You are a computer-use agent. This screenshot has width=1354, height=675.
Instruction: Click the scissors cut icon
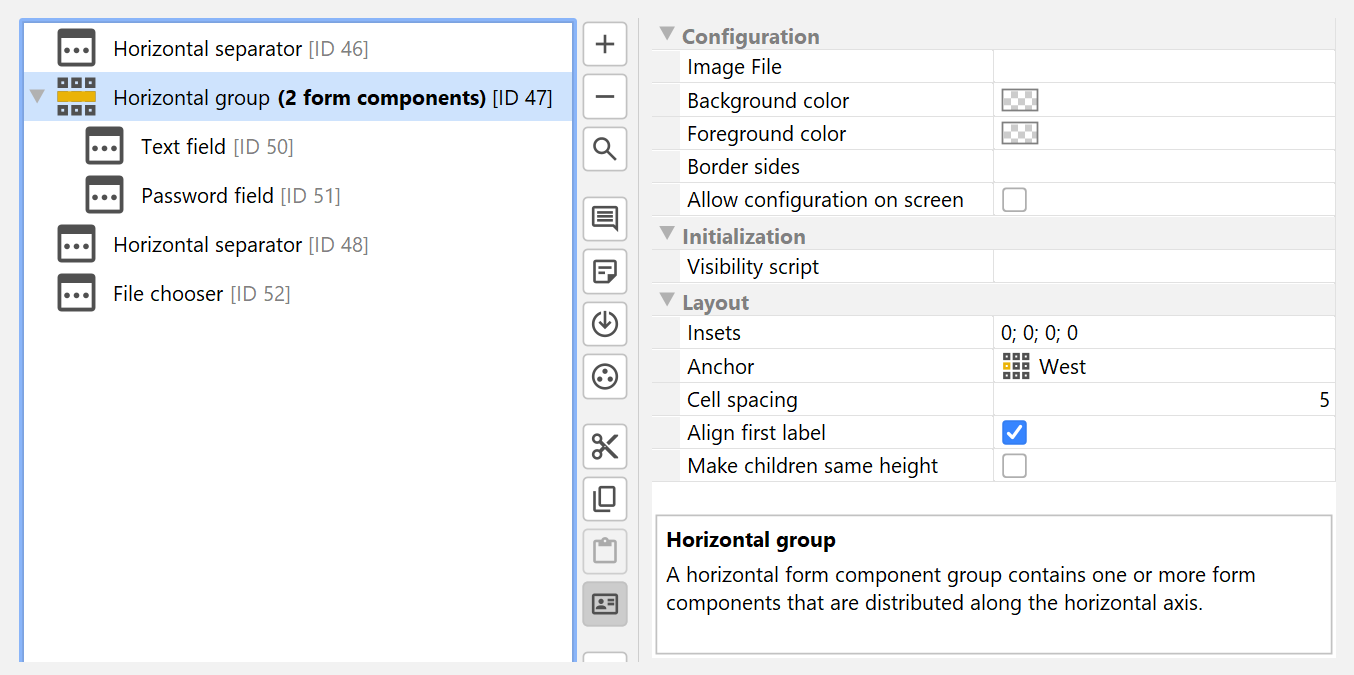(x=605, y=446)
